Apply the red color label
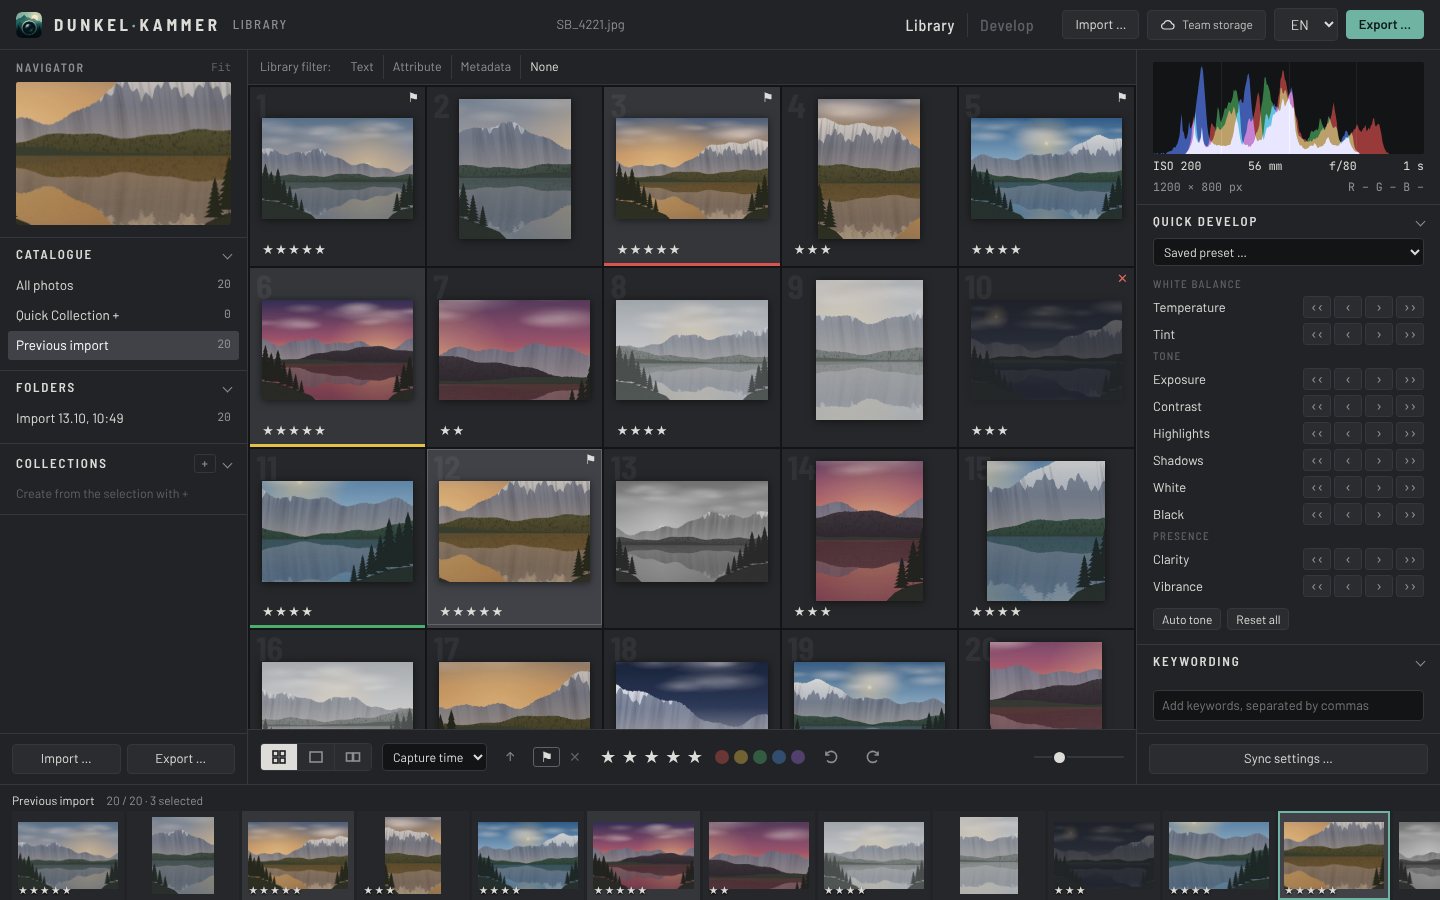This screenshot has width=1440, height=900. pyautogui.click(x=722, y=757)
